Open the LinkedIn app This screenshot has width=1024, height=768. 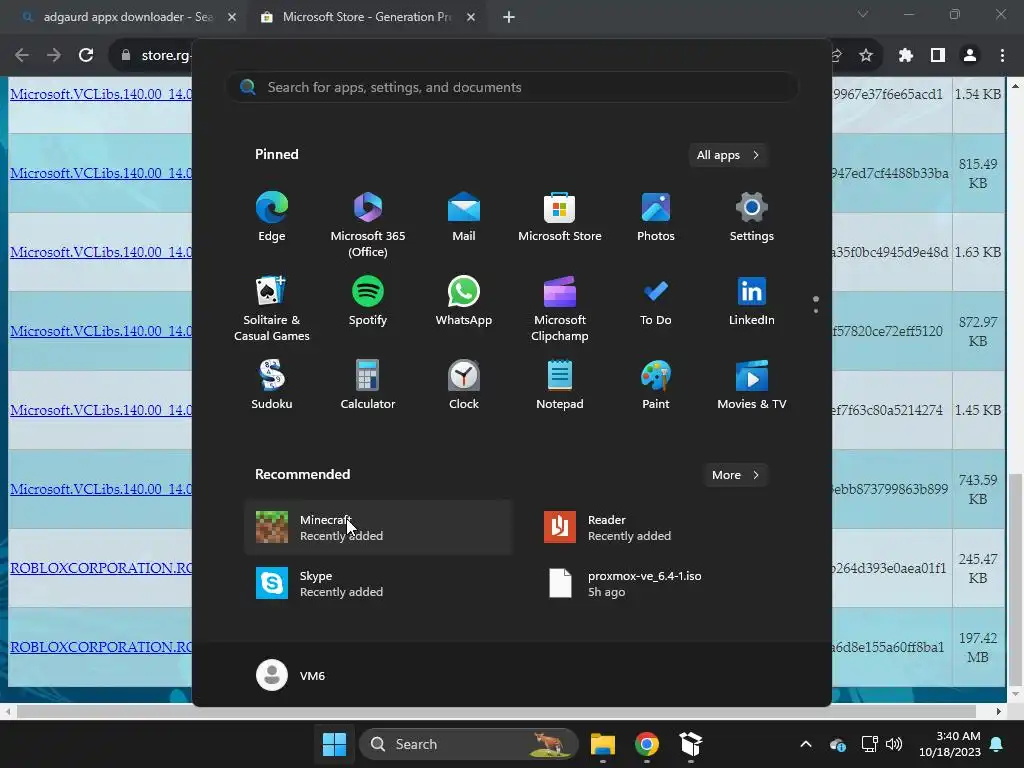pos(752,301)
